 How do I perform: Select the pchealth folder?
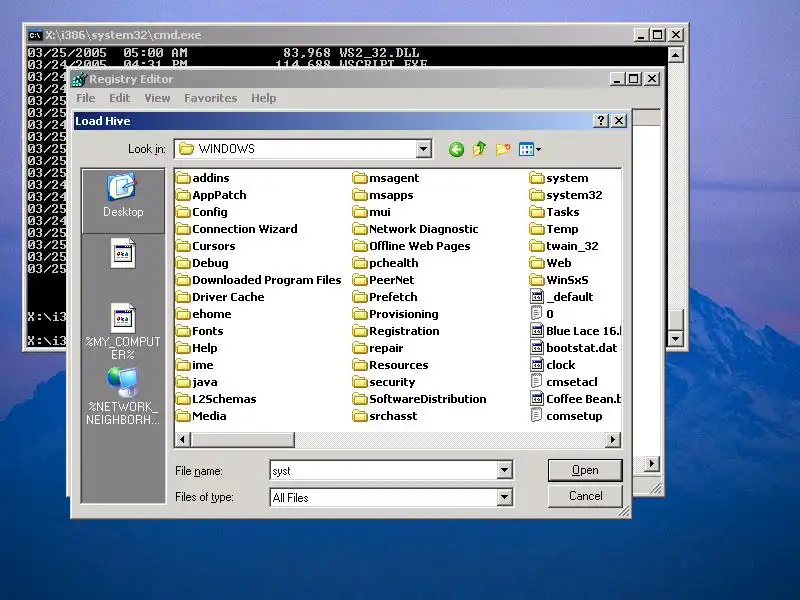386,263
